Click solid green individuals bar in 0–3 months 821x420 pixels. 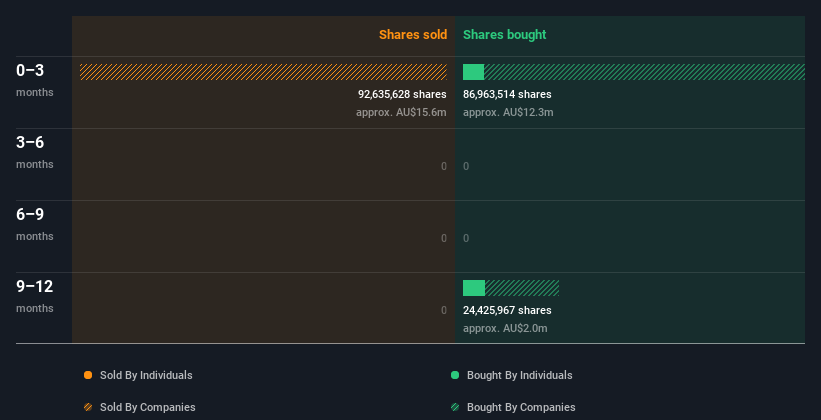click(x=473, y=72)
